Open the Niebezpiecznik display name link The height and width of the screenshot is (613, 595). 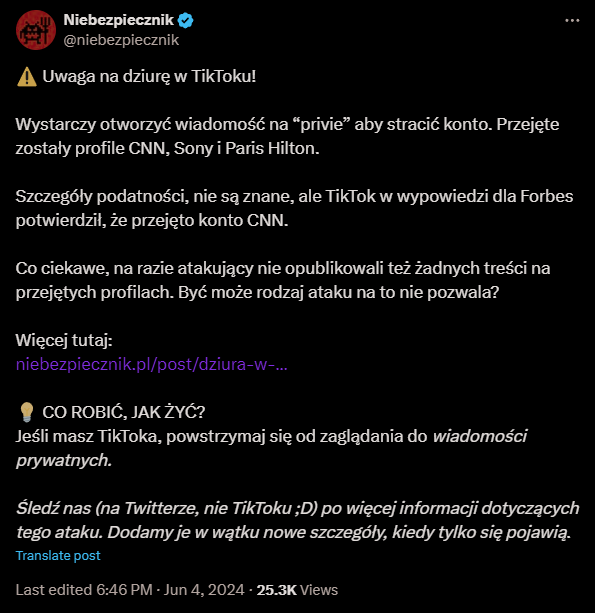coord(118,20)
